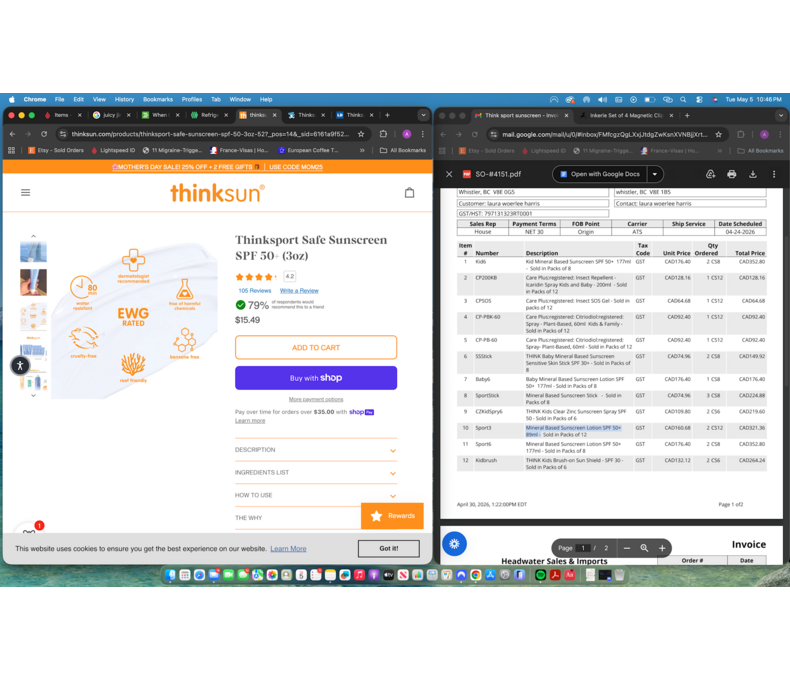Viewport: 790px width, 680px height.
Task: Print the SO-#4151.pdf invoice
Action: [732, 174]
